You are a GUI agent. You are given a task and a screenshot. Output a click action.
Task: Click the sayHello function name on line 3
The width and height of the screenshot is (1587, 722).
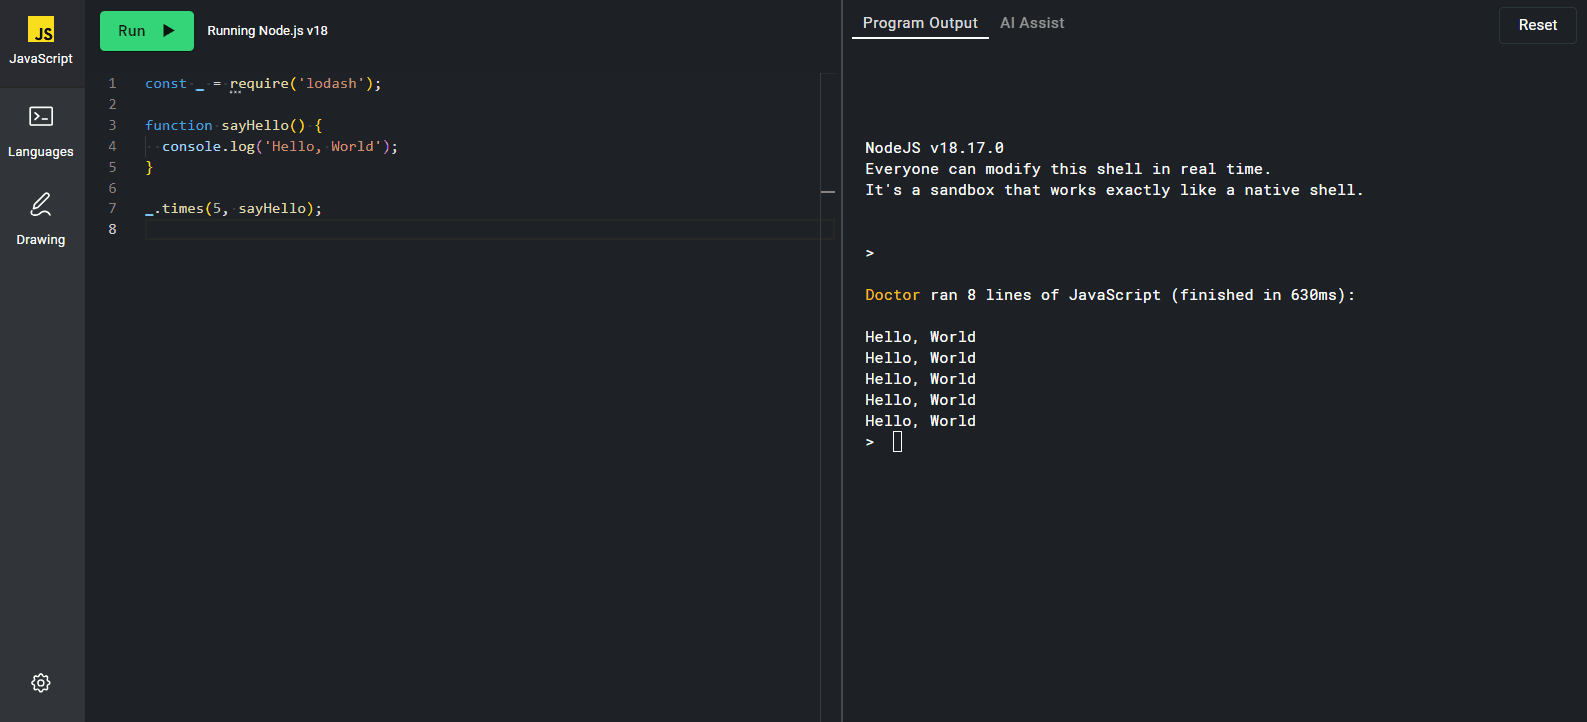tap(255, 126)
